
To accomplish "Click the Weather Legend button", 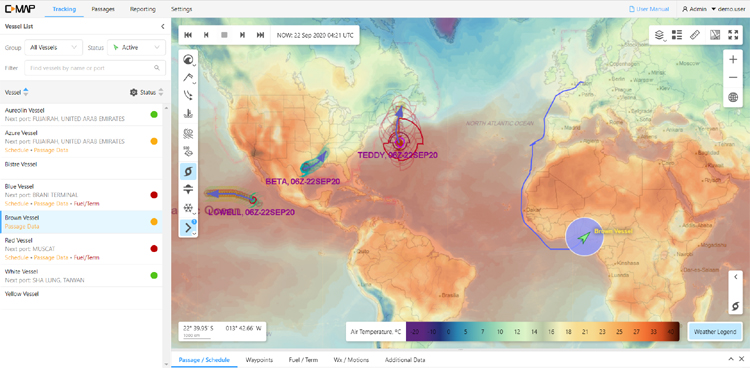I will pos(715,331).
